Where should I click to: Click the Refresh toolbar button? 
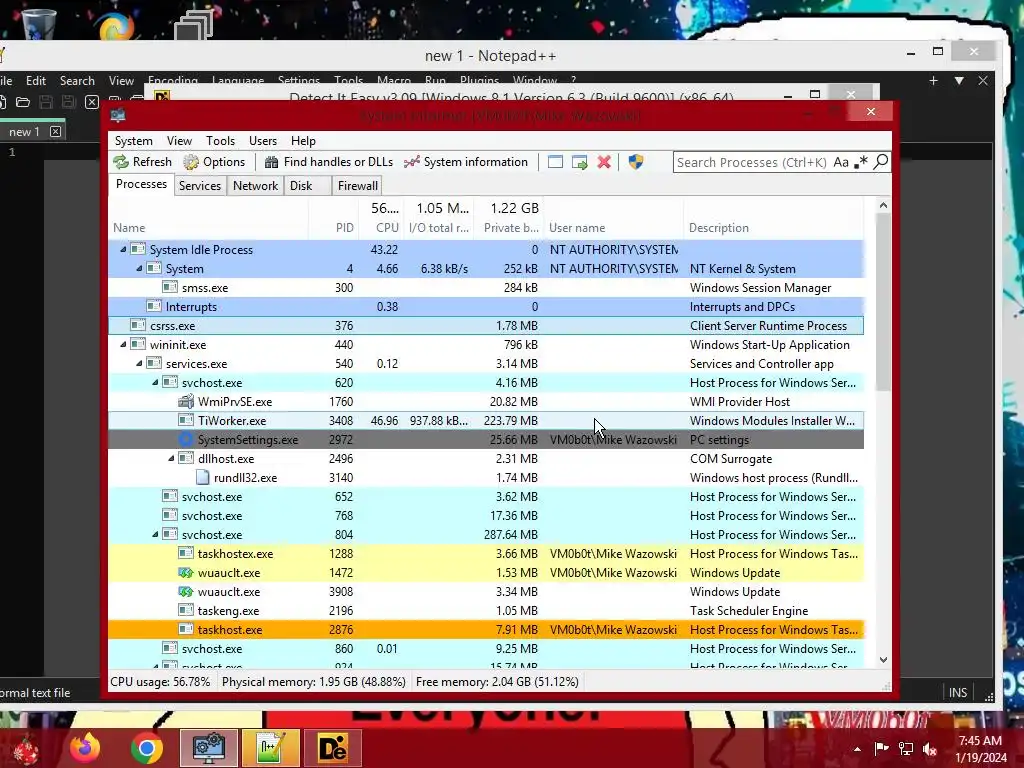point(142,162)
